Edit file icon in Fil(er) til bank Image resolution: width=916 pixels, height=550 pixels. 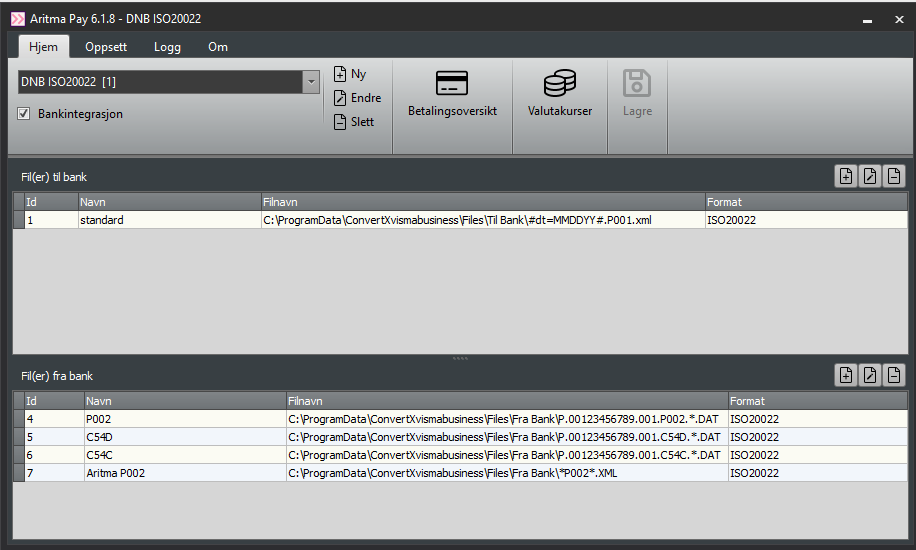click(870, 176)
